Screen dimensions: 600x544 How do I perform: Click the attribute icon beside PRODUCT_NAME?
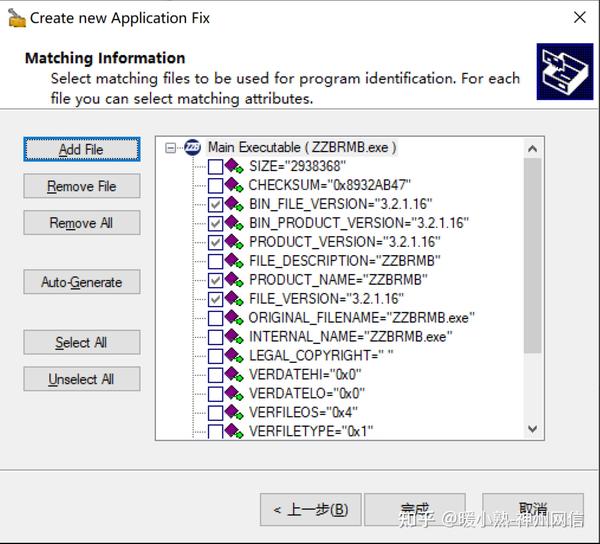click(x=234, y=280)
